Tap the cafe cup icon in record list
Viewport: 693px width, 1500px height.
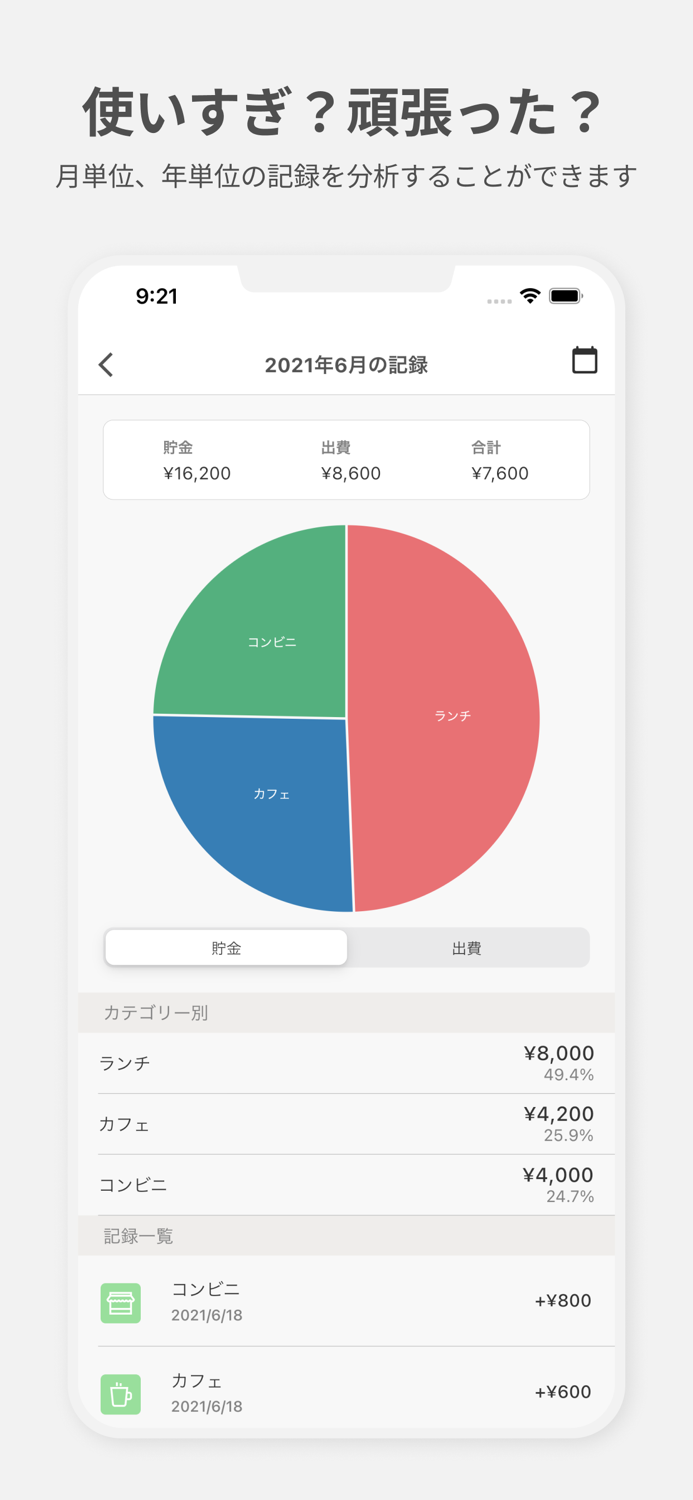click(120, 1393)
